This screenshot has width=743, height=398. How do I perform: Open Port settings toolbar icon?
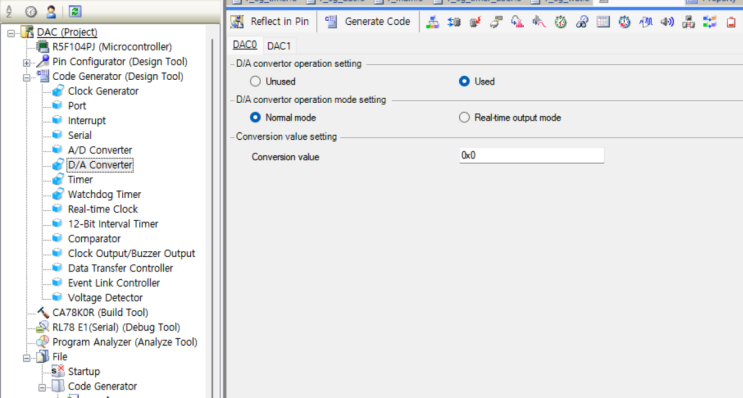(x=454, y=22)
